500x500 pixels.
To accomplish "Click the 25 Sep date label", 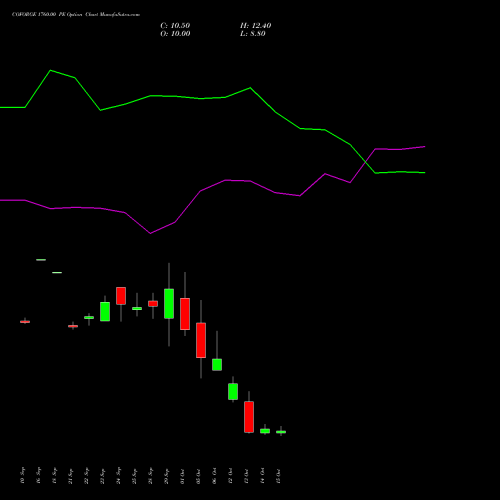I will point(135,476).
